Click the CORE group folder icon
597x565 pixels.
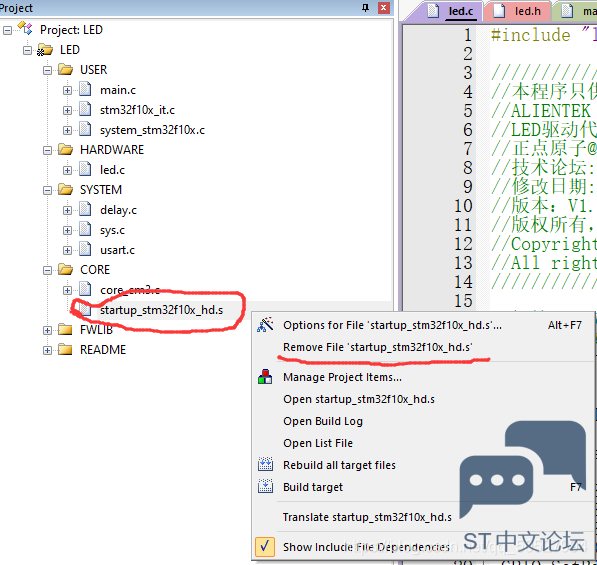(65, 269)
